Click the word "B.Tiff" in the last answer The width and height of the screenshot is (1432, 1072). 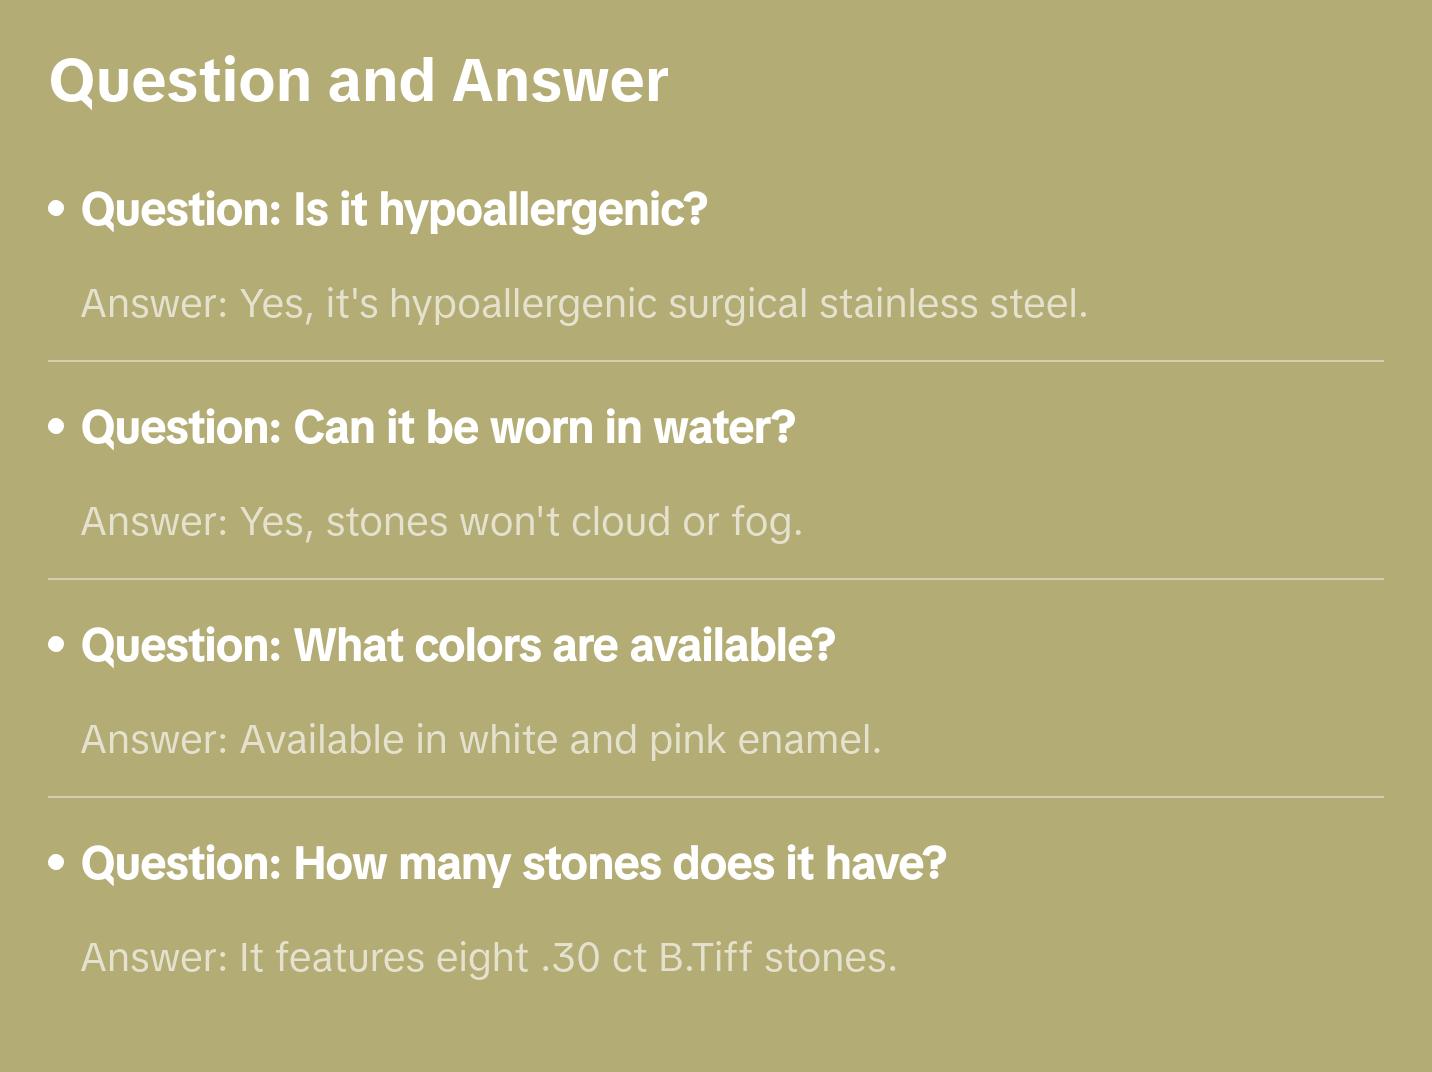tap(705, 958)
